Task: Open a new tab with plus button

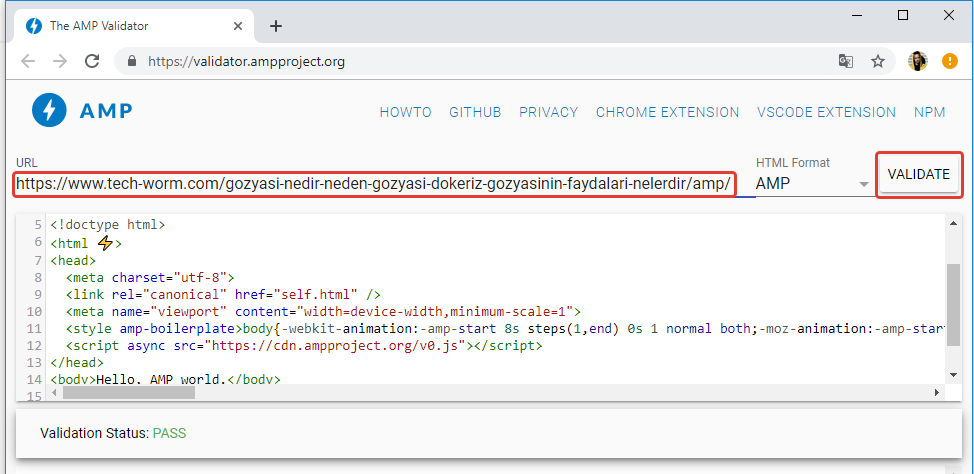Action: 276,26
